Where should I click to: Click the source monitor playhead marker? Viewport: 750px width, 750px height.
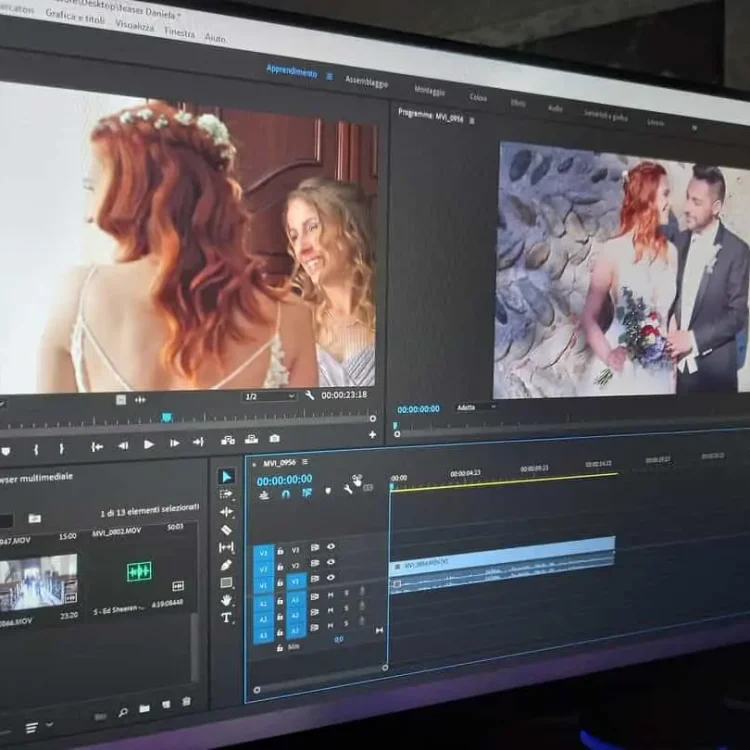(166, 418)
